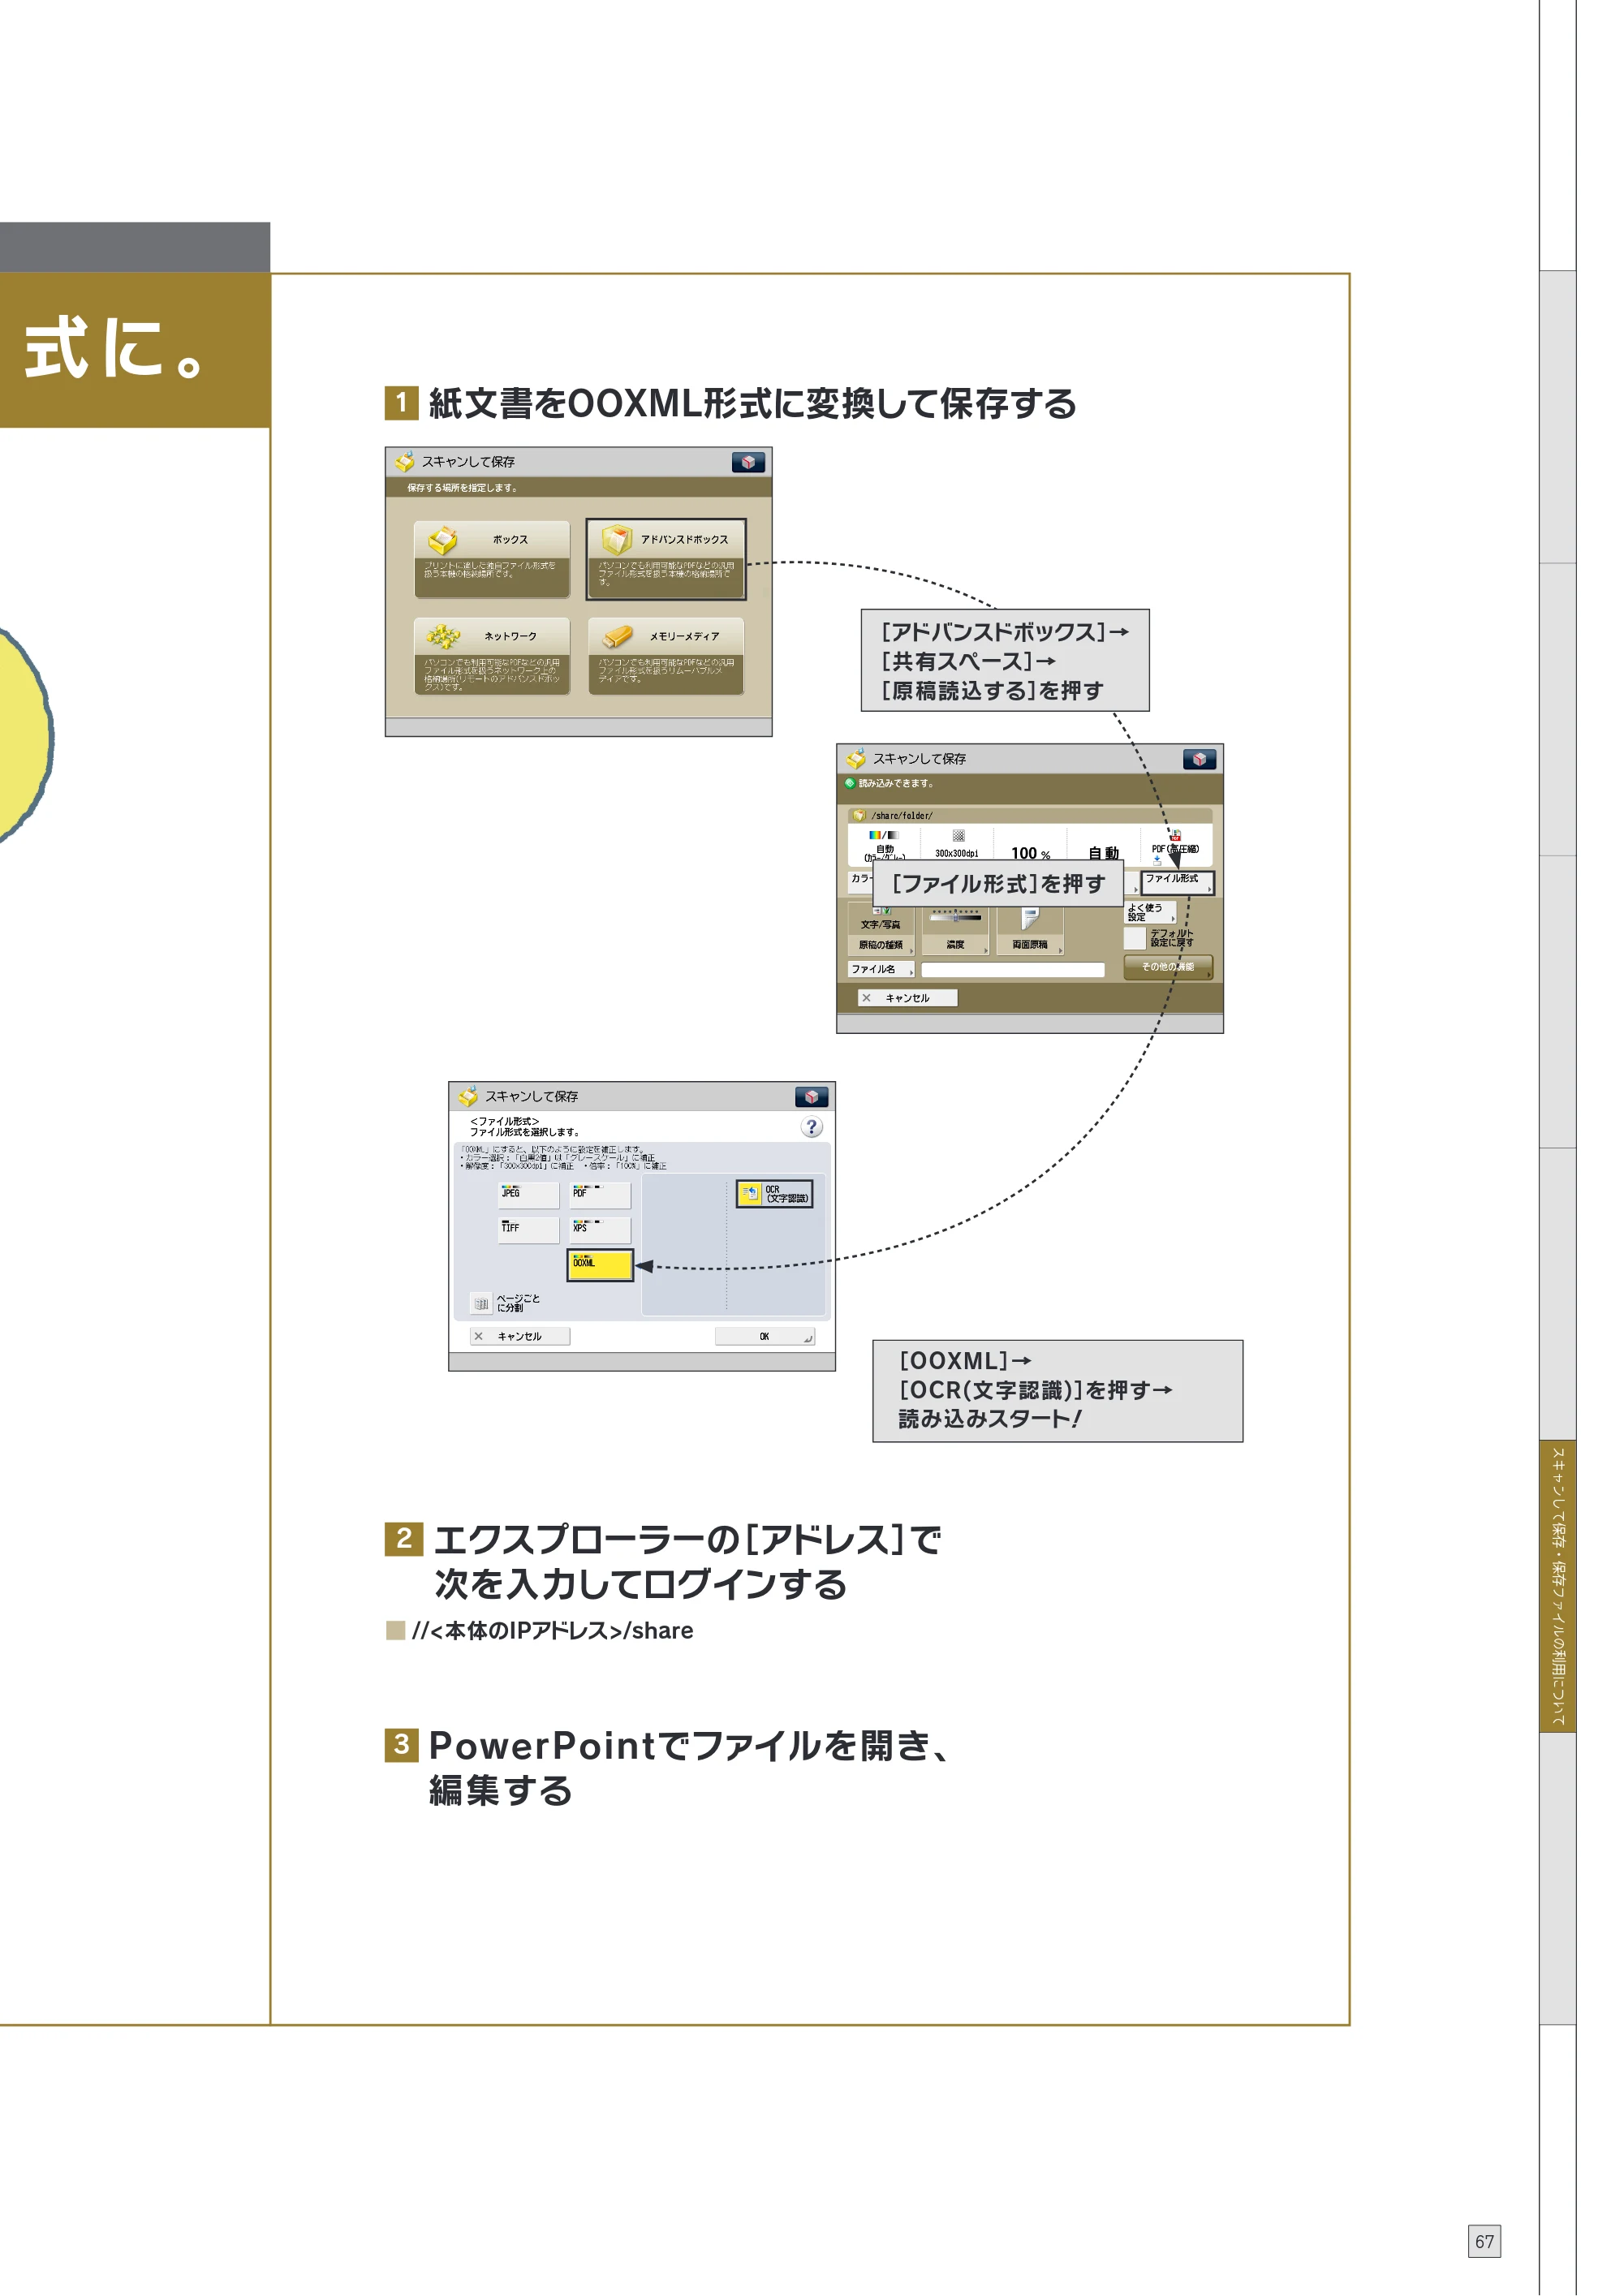Click the 300x300dpi resolution indicator
Image resolution: width=1624 pixels, height=2296 pixels.
pyautogui.click(x=957, y=844)
